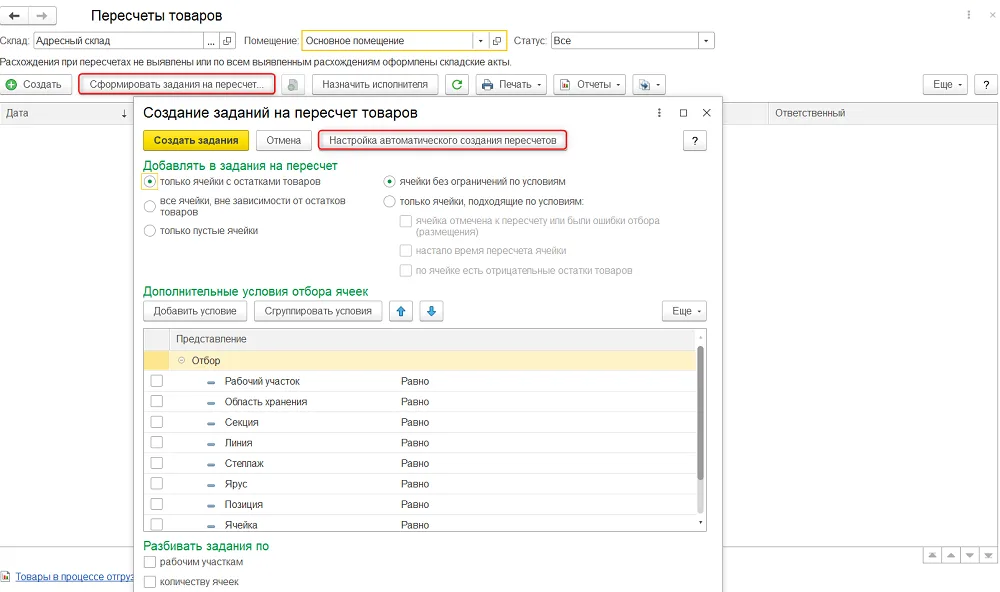Jump to the first list record icon
The height and width of the screenshot is (592, 1000).
coord(932,555)
